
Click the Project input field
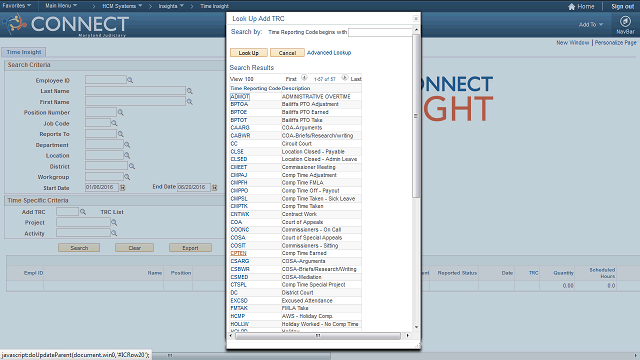click(x=83, y=222)
